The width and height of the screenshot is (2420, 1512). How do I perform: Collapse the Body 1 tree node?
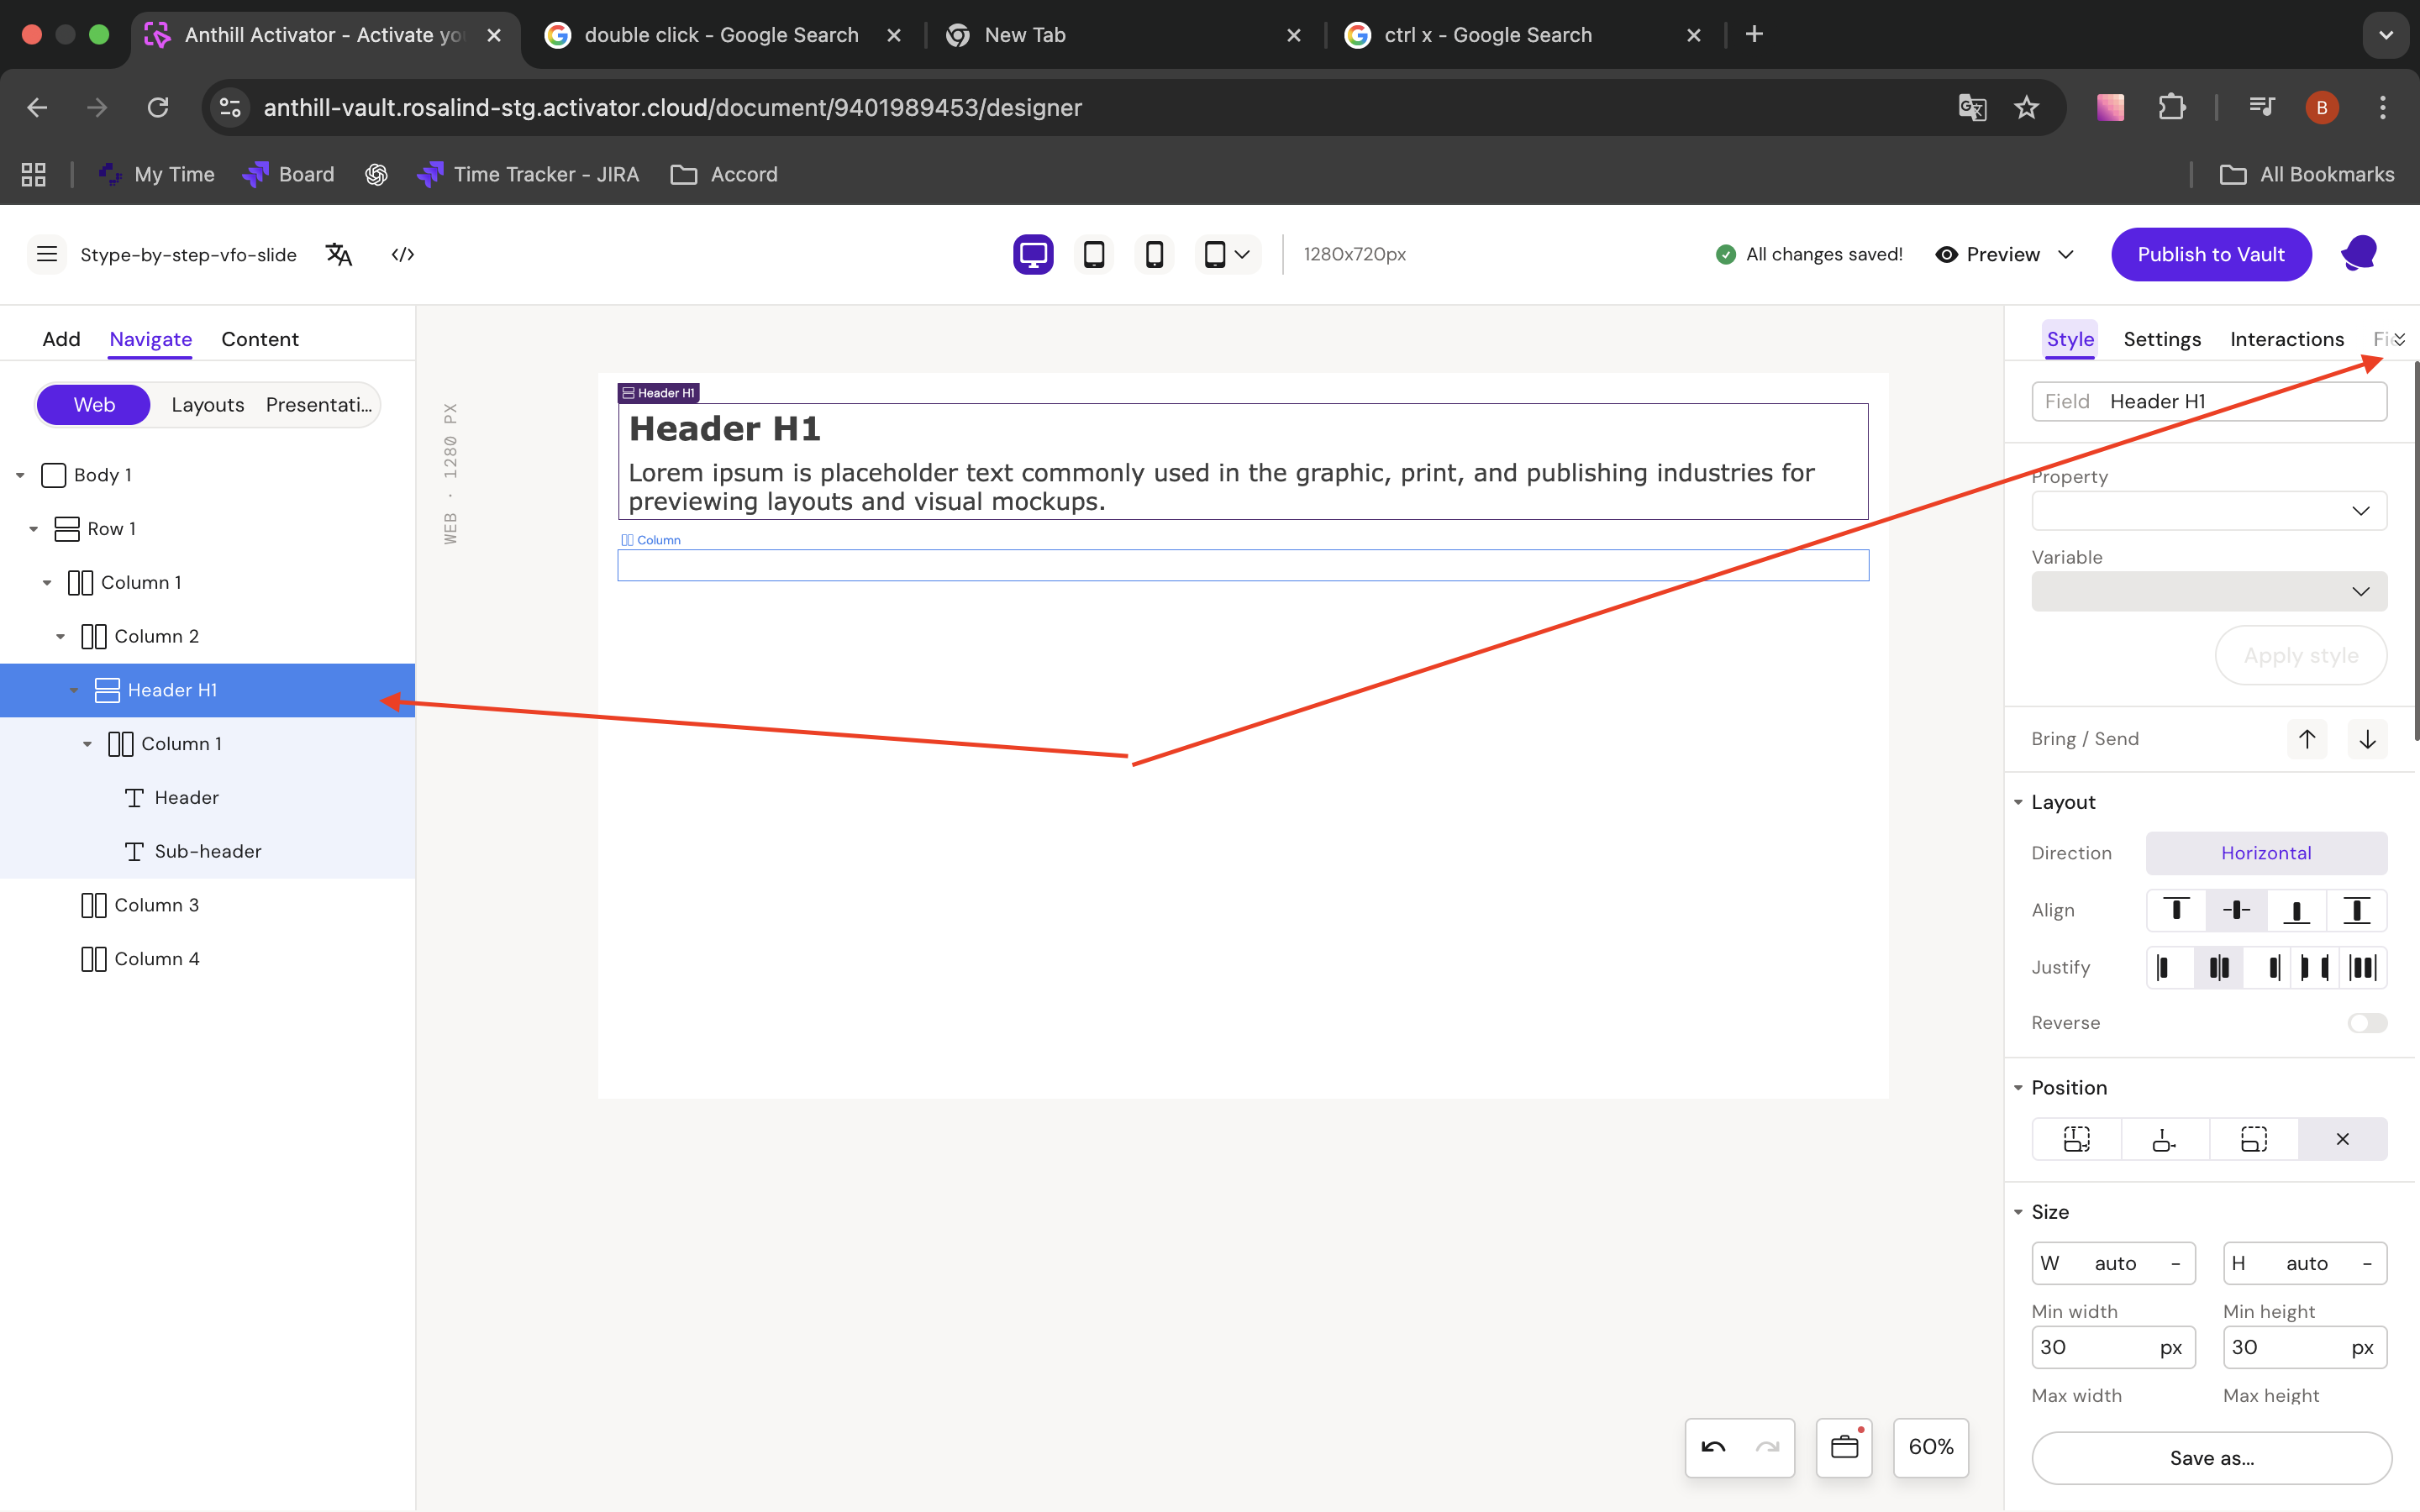click(x=20, y=475)
